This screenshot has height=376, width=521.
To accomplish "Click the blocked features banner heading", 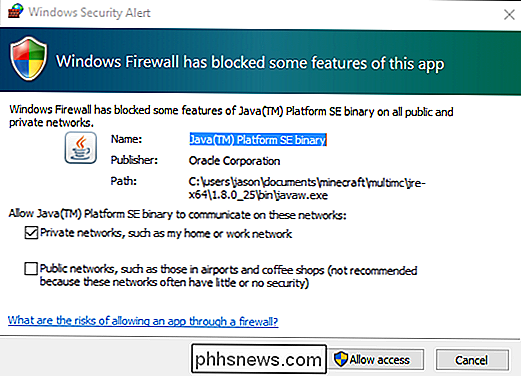I will point(250,63).
